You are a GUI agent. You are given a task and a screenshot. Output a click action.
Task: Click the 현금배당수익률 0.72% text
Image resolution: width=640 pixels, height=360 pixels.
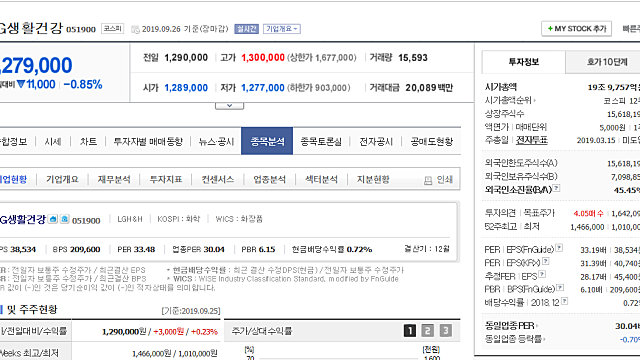point(331,249)
